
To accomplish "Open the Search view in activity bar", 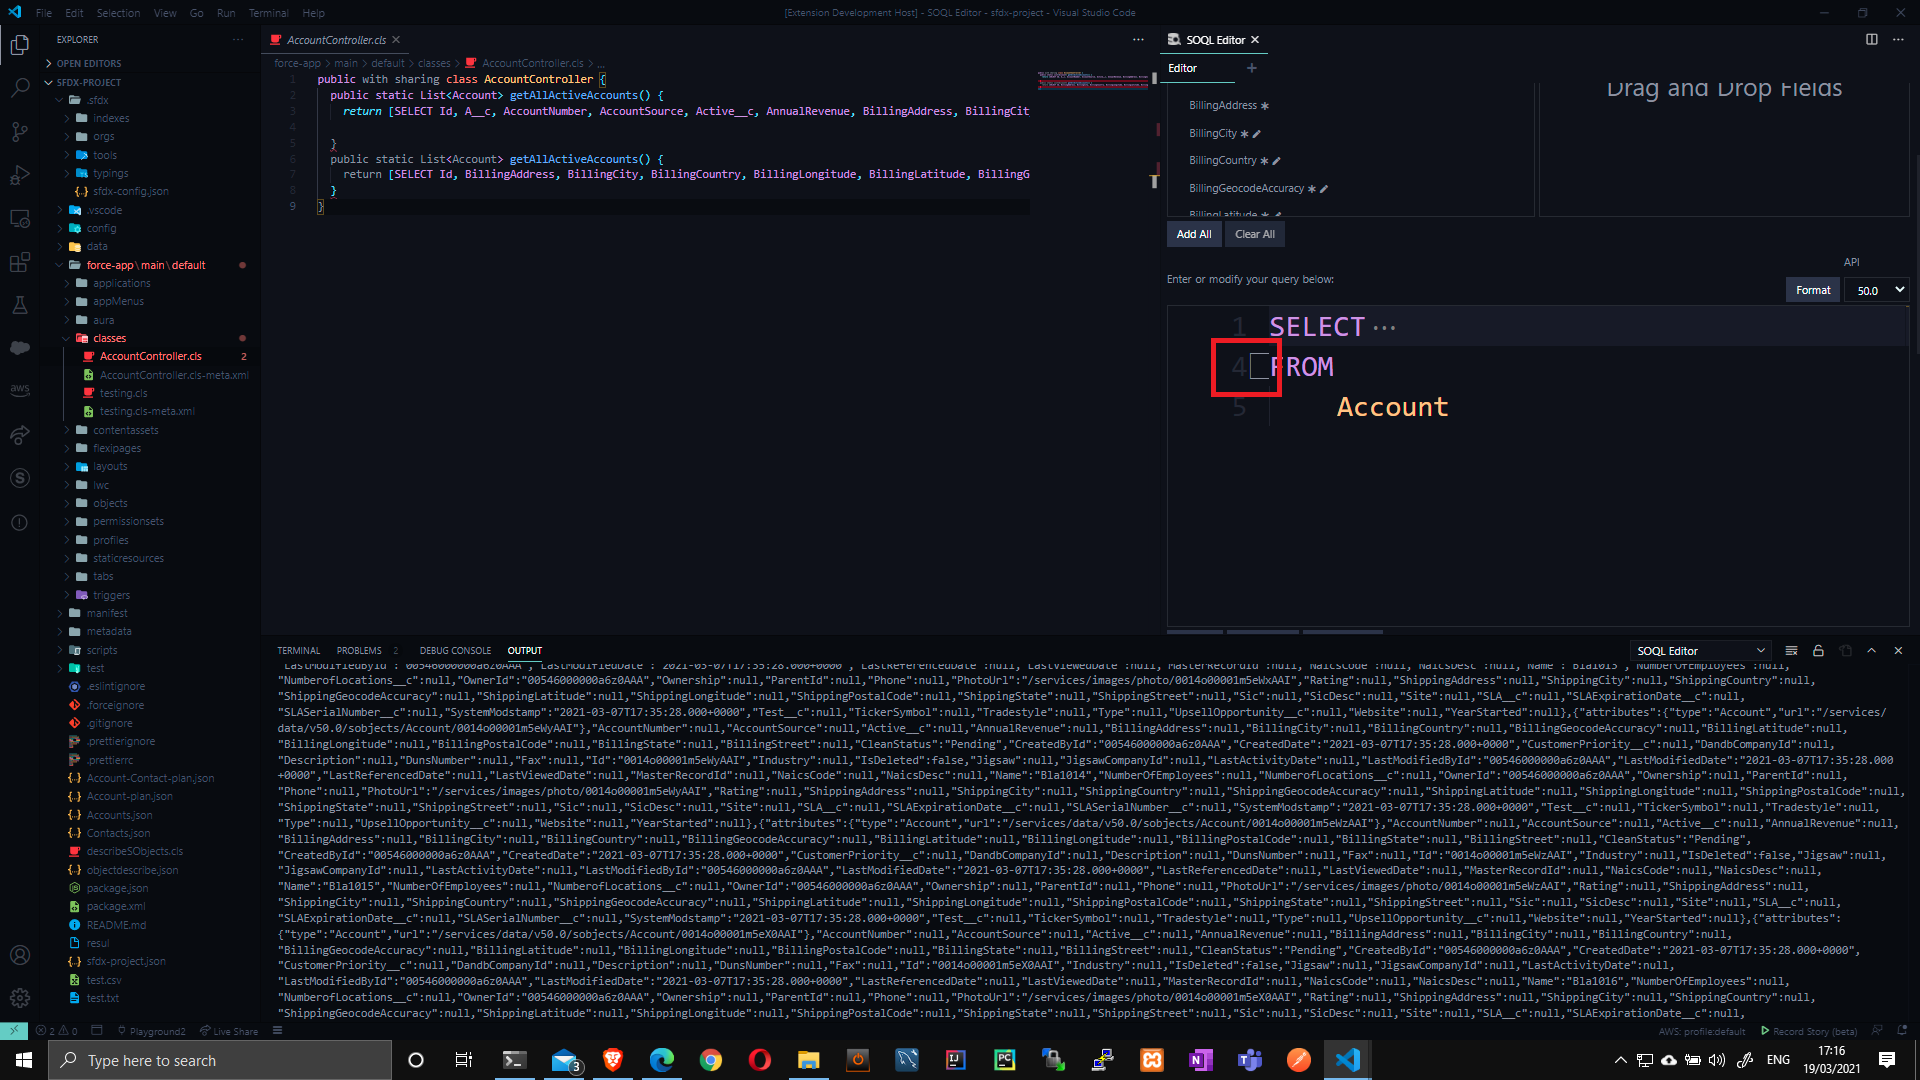I will (20, 88).
